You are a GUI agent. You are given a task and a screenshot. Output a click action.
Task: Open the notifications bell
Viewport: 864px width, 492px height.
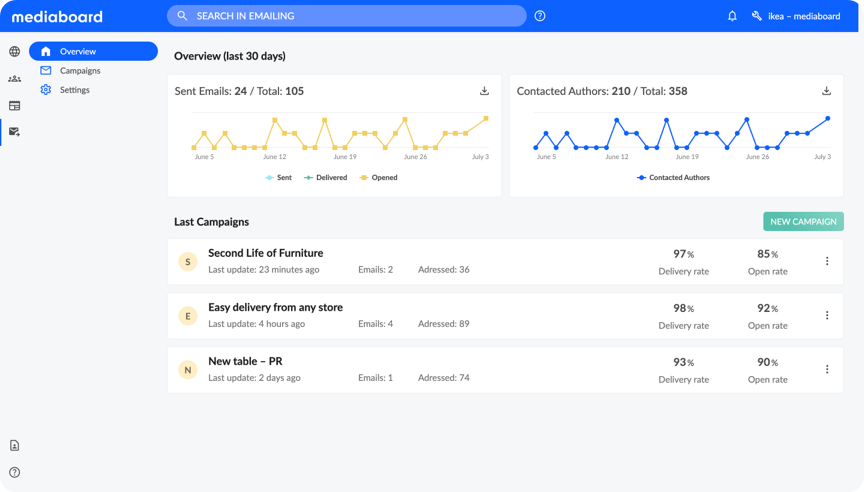pos(732,16)
